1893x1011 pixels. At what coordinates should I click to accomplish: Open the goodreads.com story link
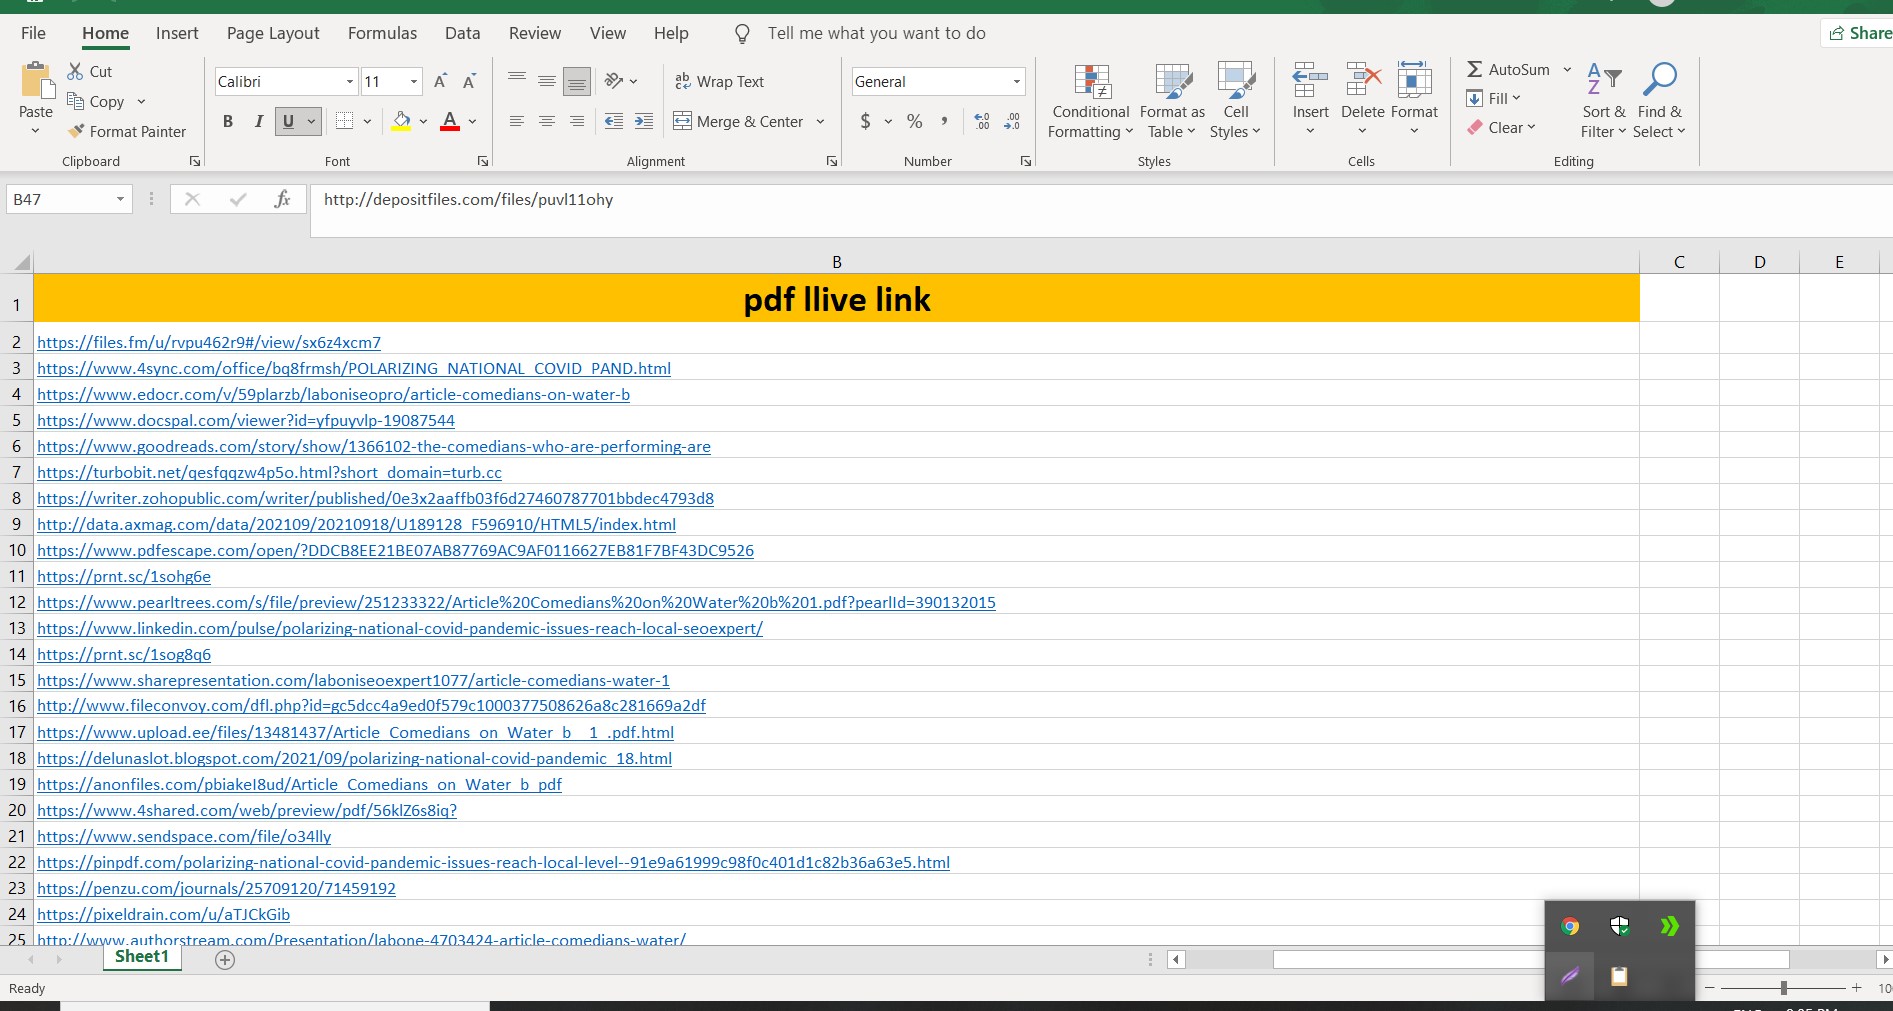[x=373, y=446]
